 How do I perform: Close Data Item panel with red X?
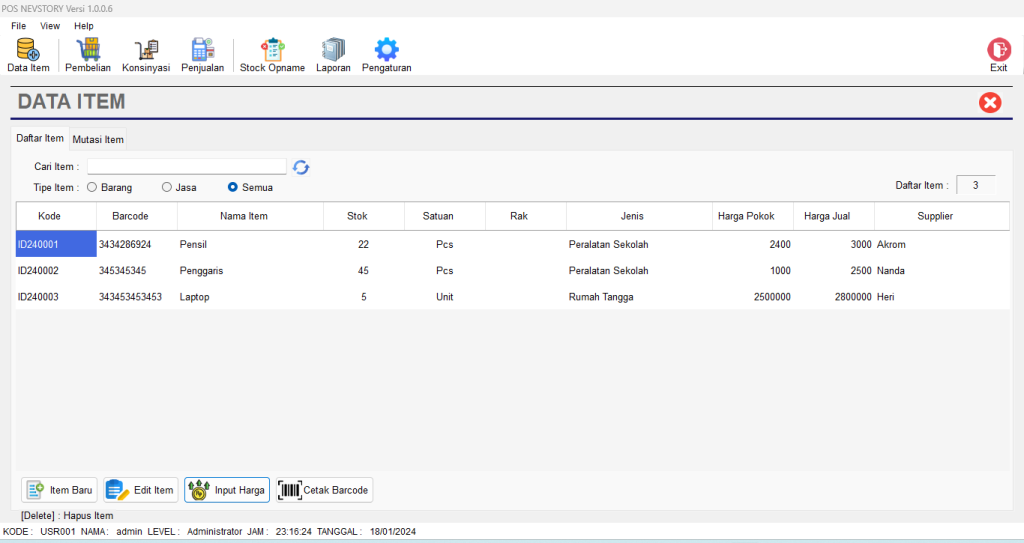pyautogui.click(x=990, y=102)
